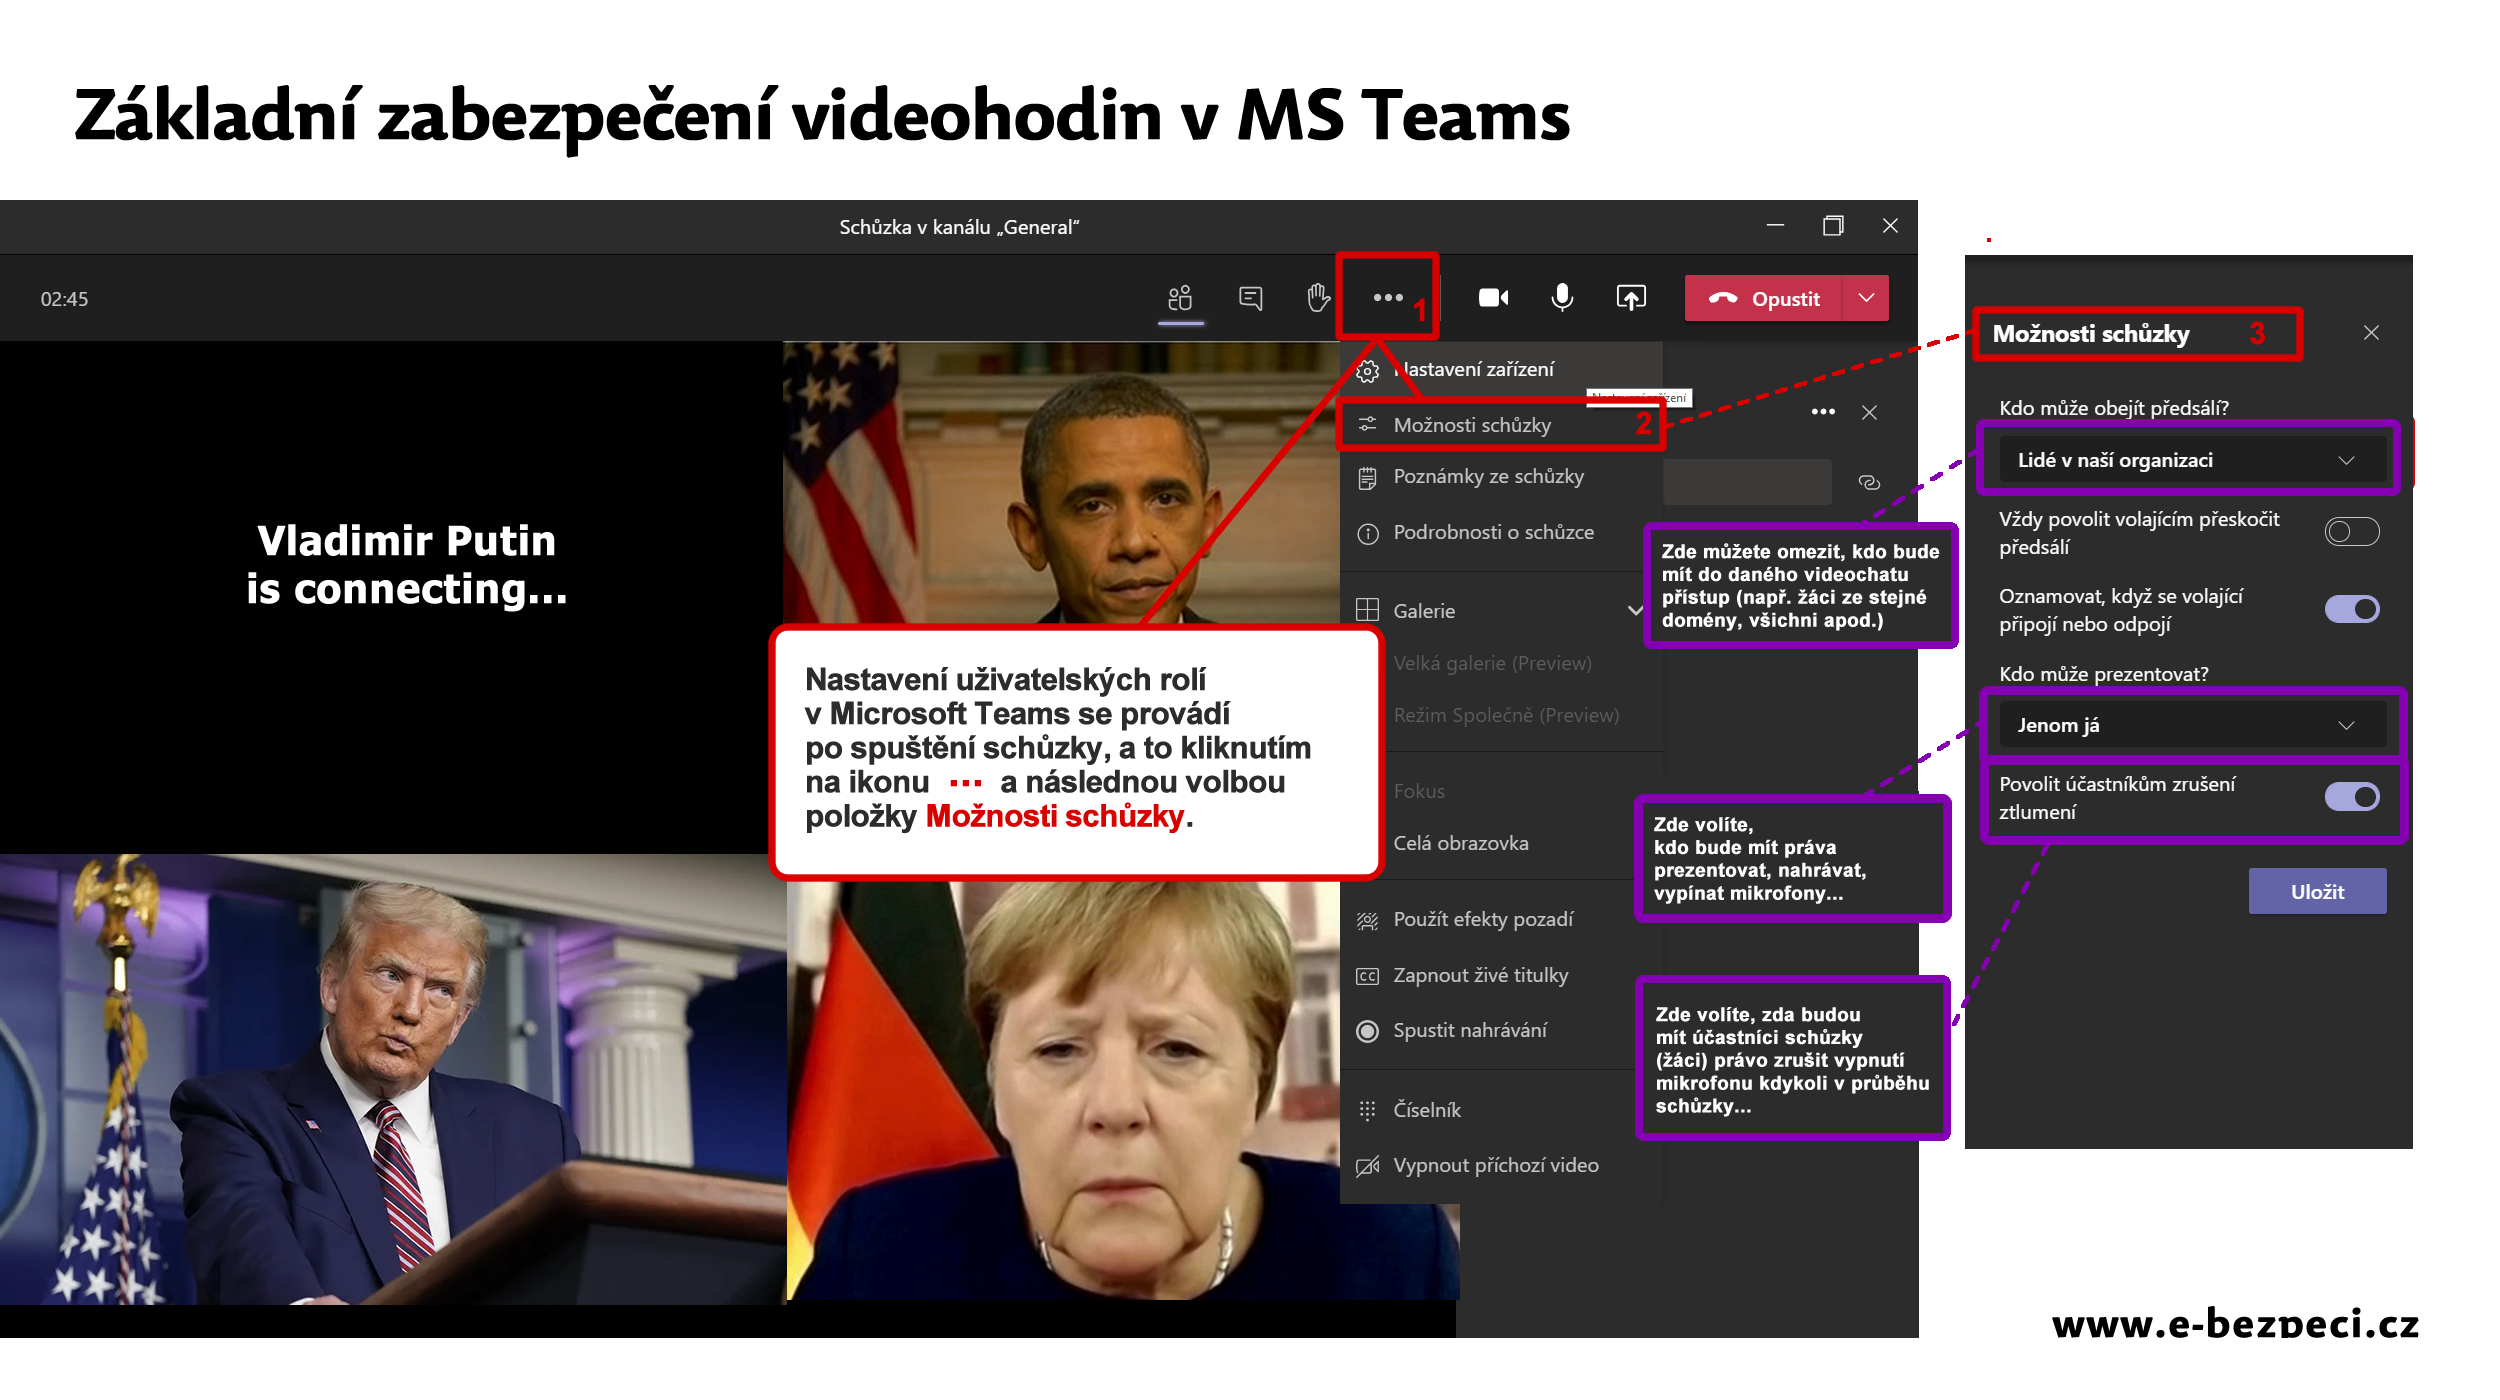Click the invite search field in side pane
Image resolution: width=2500 pixels, height=1400 pixels.
point(1747,482)
